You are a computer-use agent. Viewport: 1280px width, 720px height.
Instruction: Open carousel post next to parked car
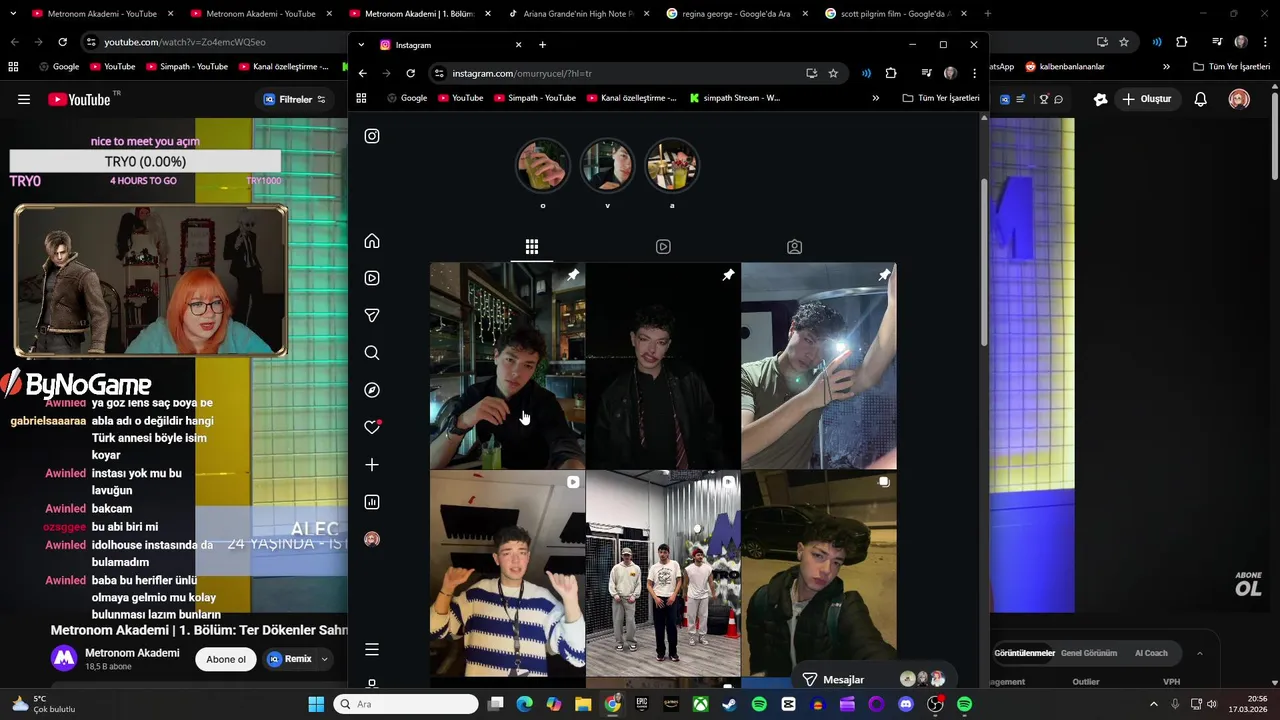point(819,574)
